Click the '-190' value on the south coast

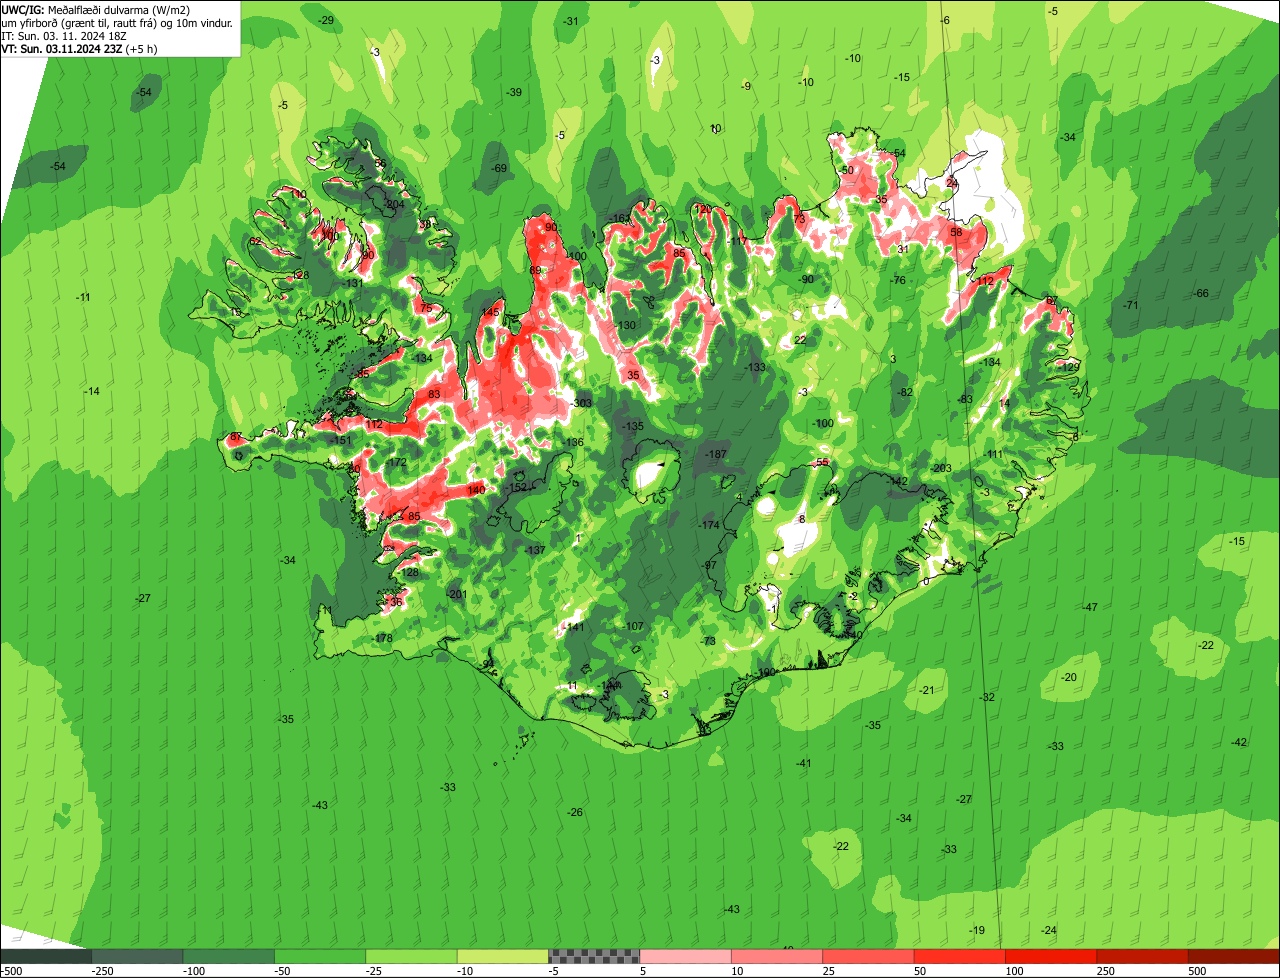765,672
